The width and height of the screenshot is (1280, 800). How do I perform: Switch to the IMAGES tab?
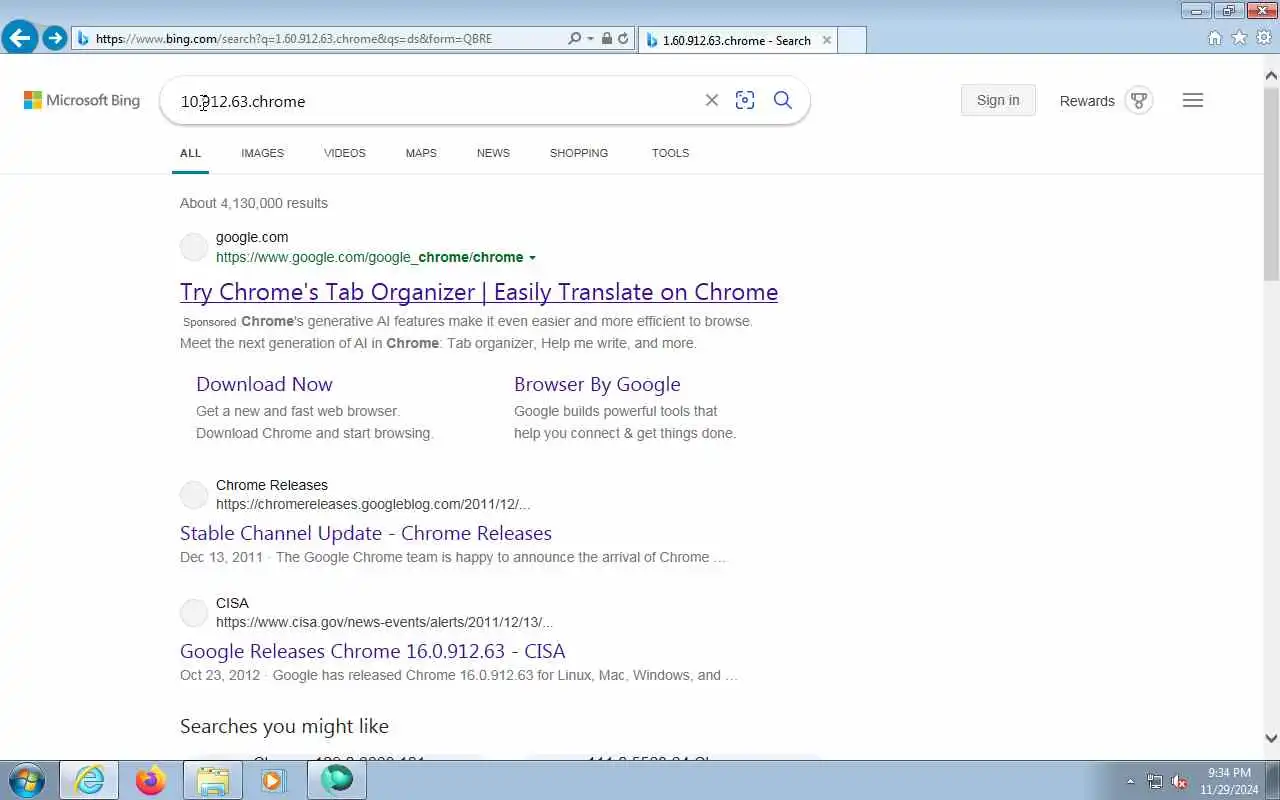pos(262,153)
